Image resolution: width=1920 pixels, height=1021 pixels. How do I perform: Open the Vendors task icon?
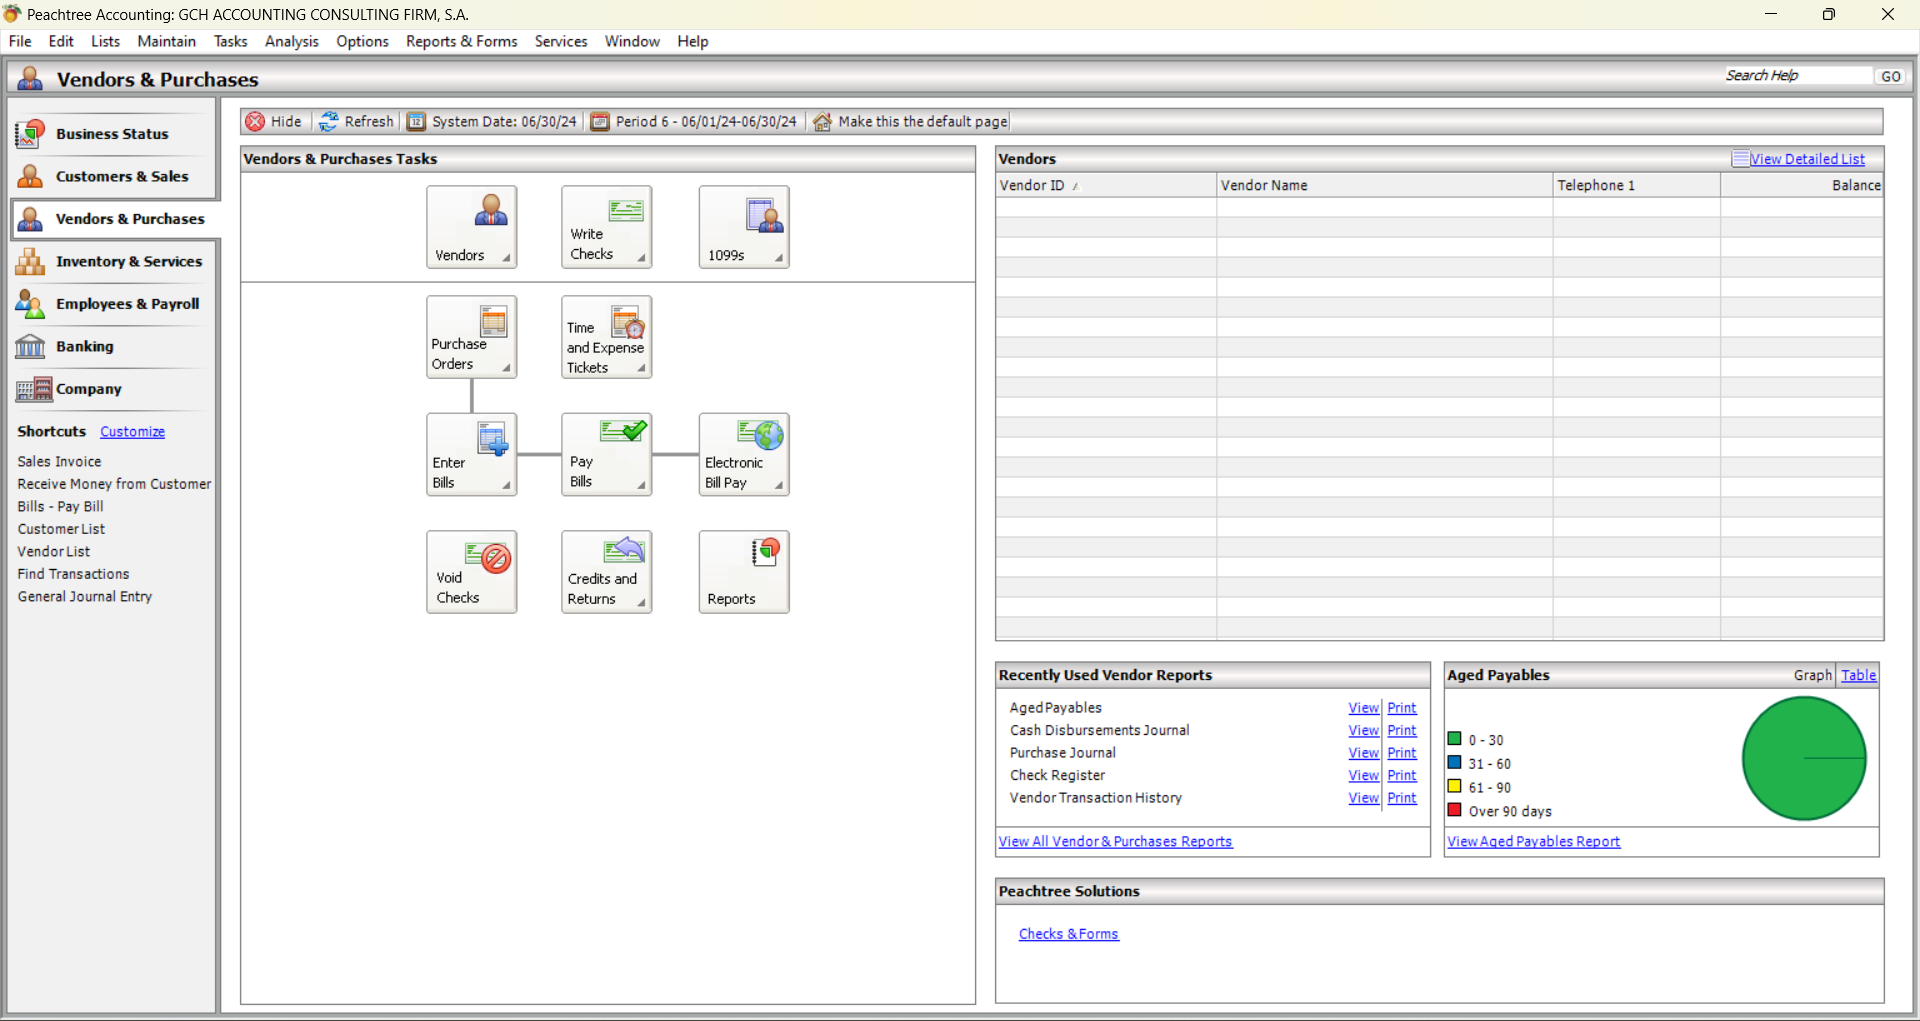point(471,227)
